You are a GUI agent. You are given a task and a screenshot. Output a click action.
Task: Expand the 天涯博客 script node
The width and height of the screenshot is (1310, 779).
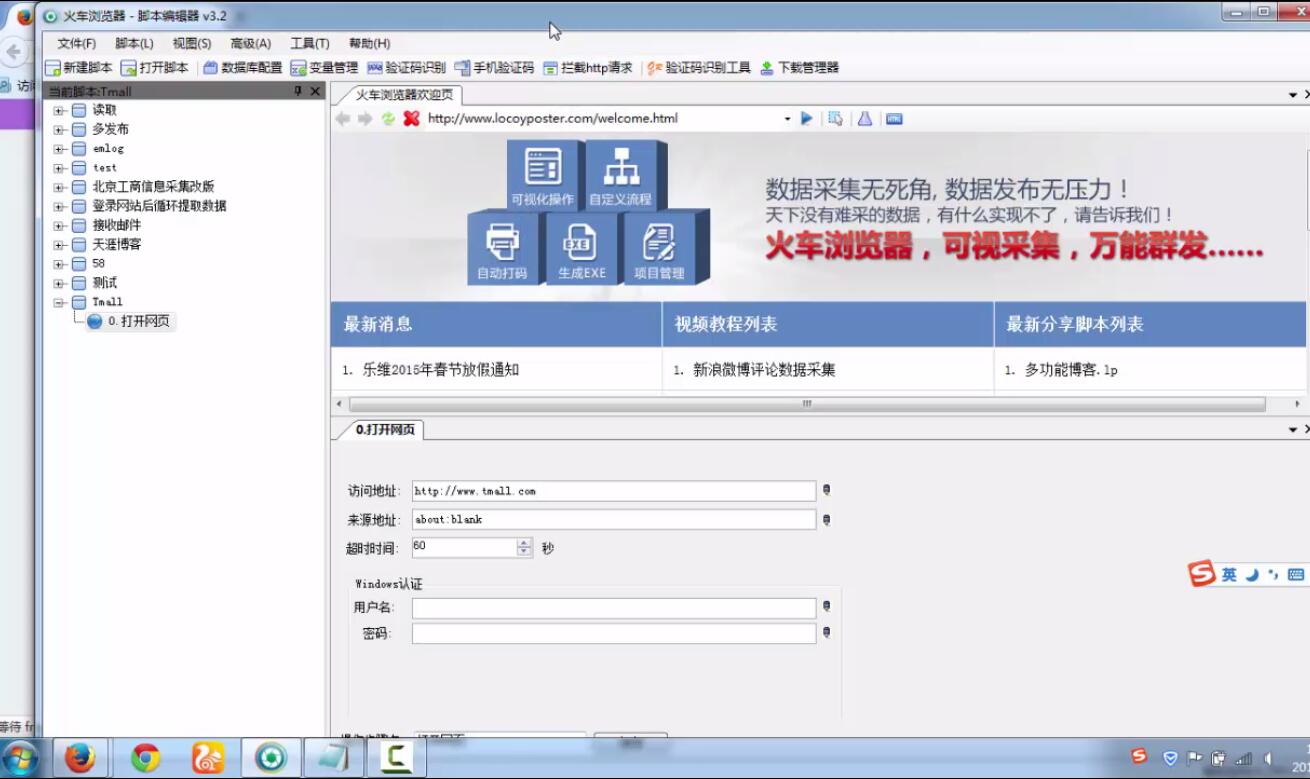(x=59, y=245)
